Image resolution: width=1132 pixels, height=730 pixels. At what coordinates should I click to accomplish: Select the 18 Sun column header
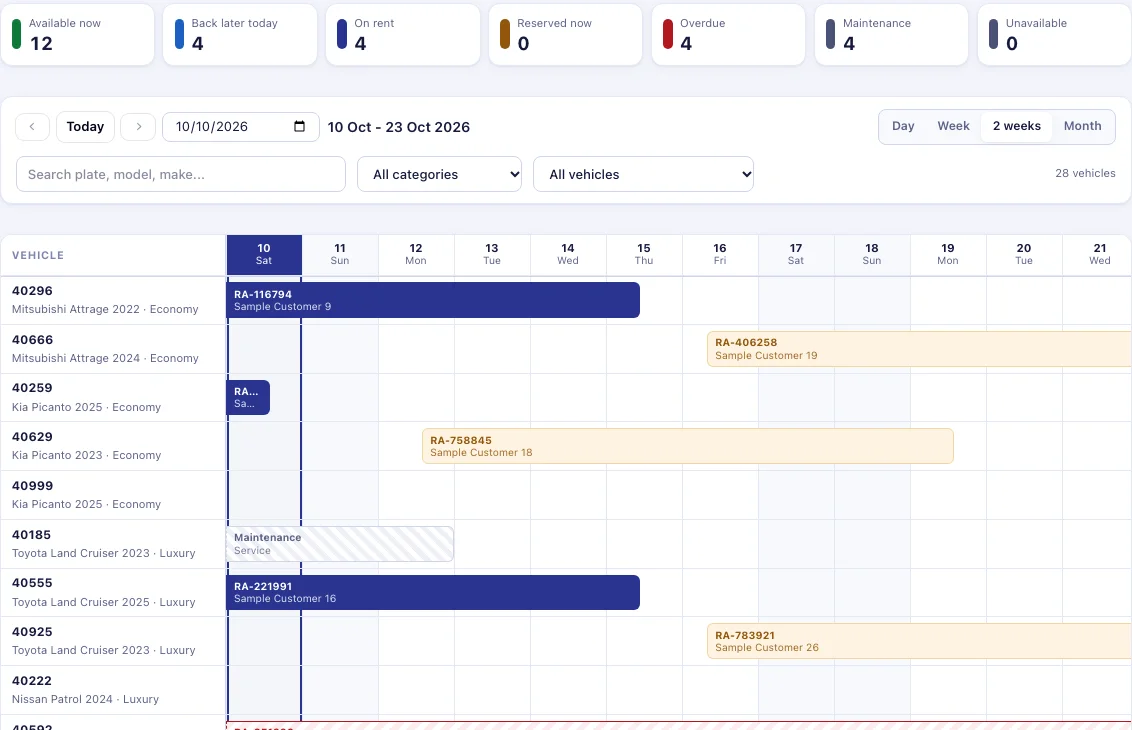(872, 255)
